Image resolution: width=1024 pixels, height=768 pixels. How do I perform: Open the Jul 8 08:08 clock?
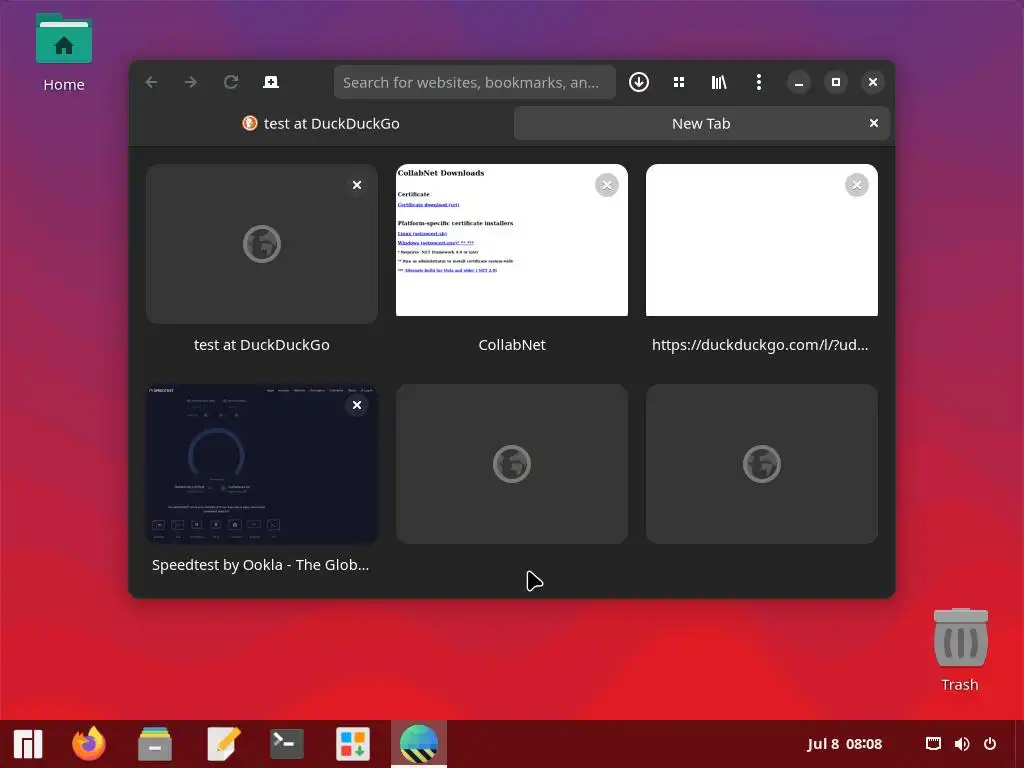tap(844, 744)
